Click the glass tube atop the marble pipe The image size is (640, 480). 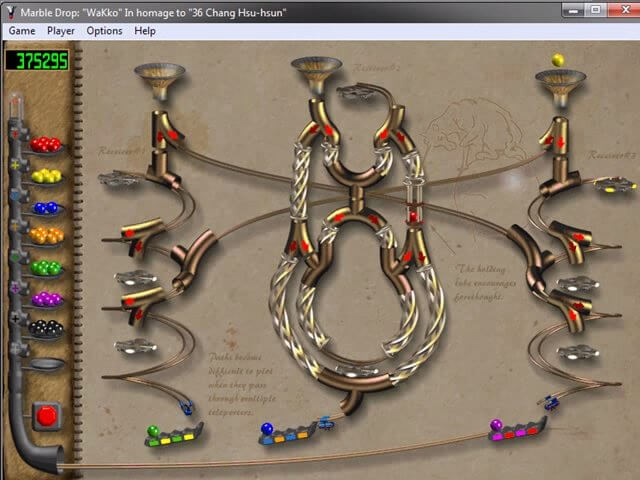(x=16, y=105)
